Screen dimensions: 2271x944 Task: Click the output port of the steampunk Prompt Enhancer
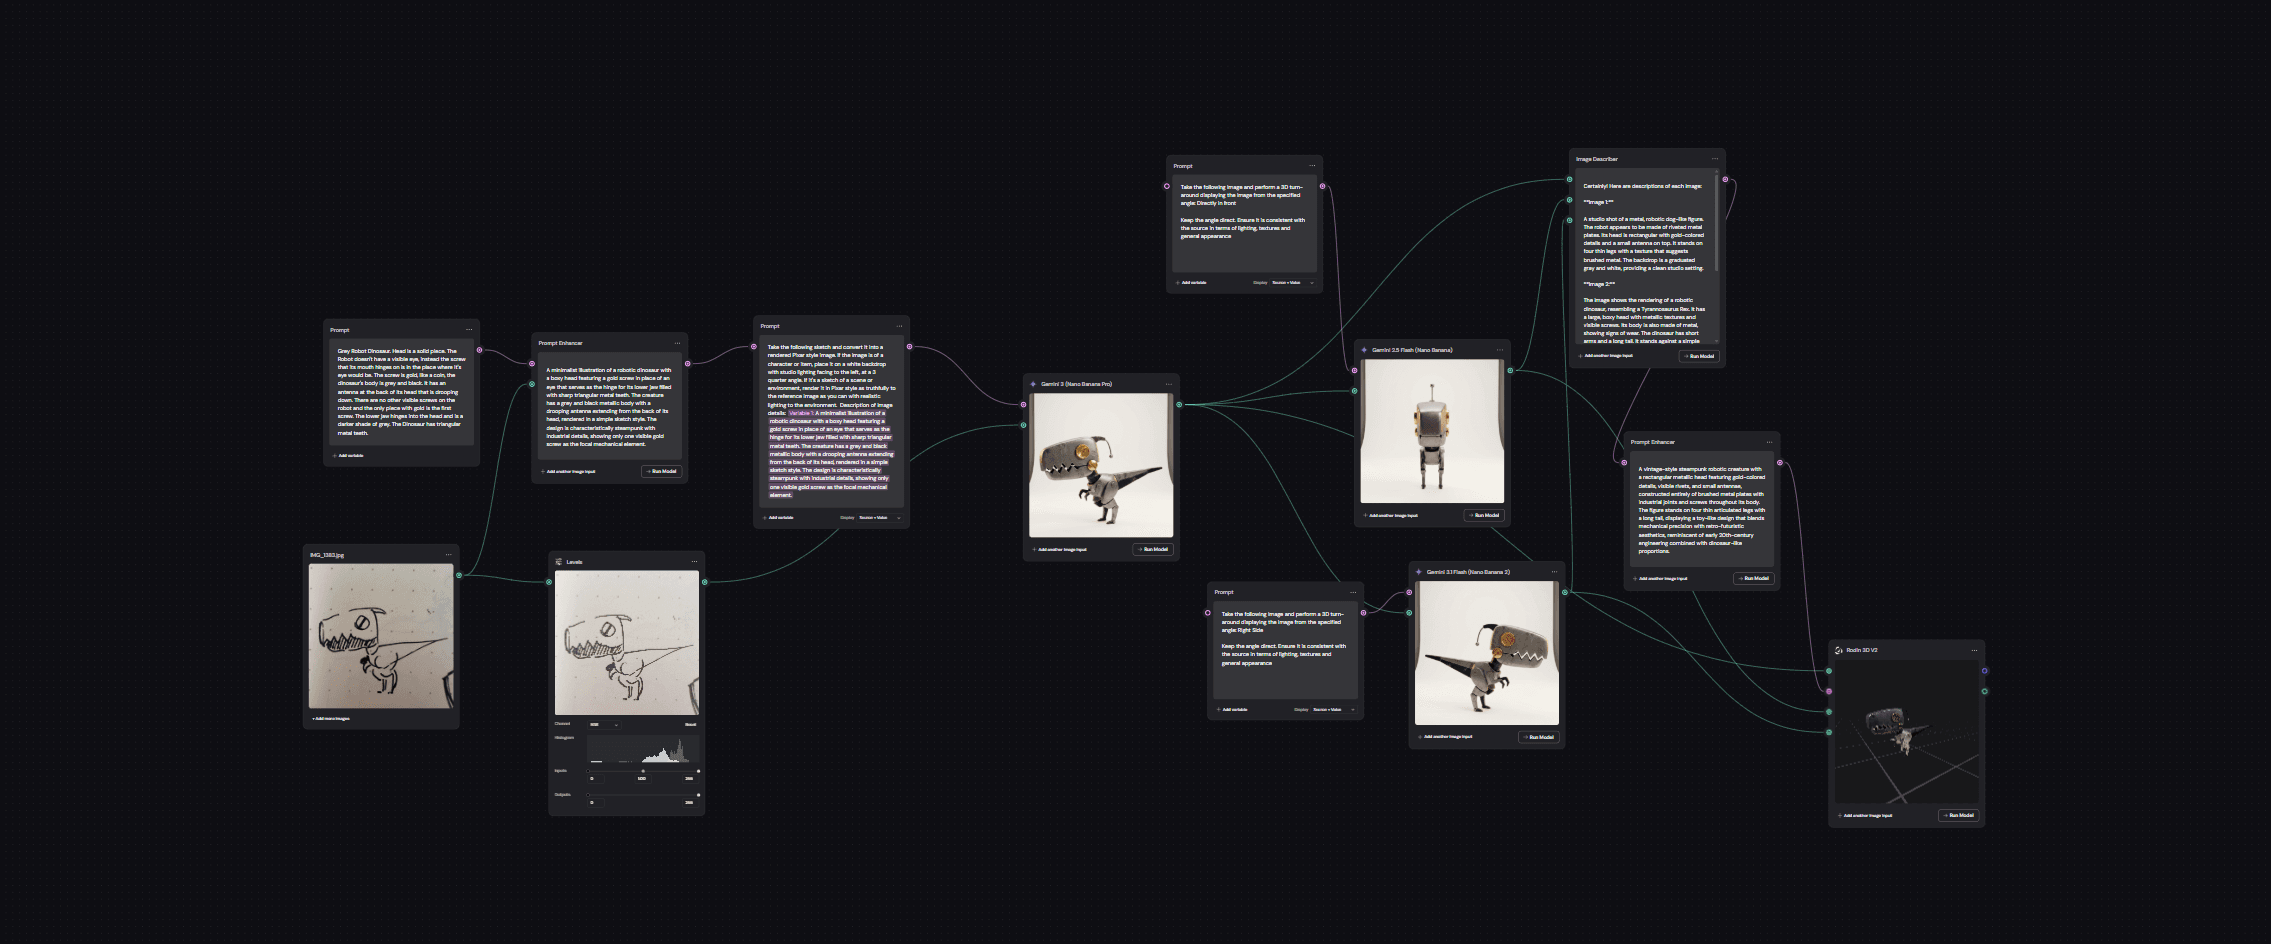tap(1780, 463)
